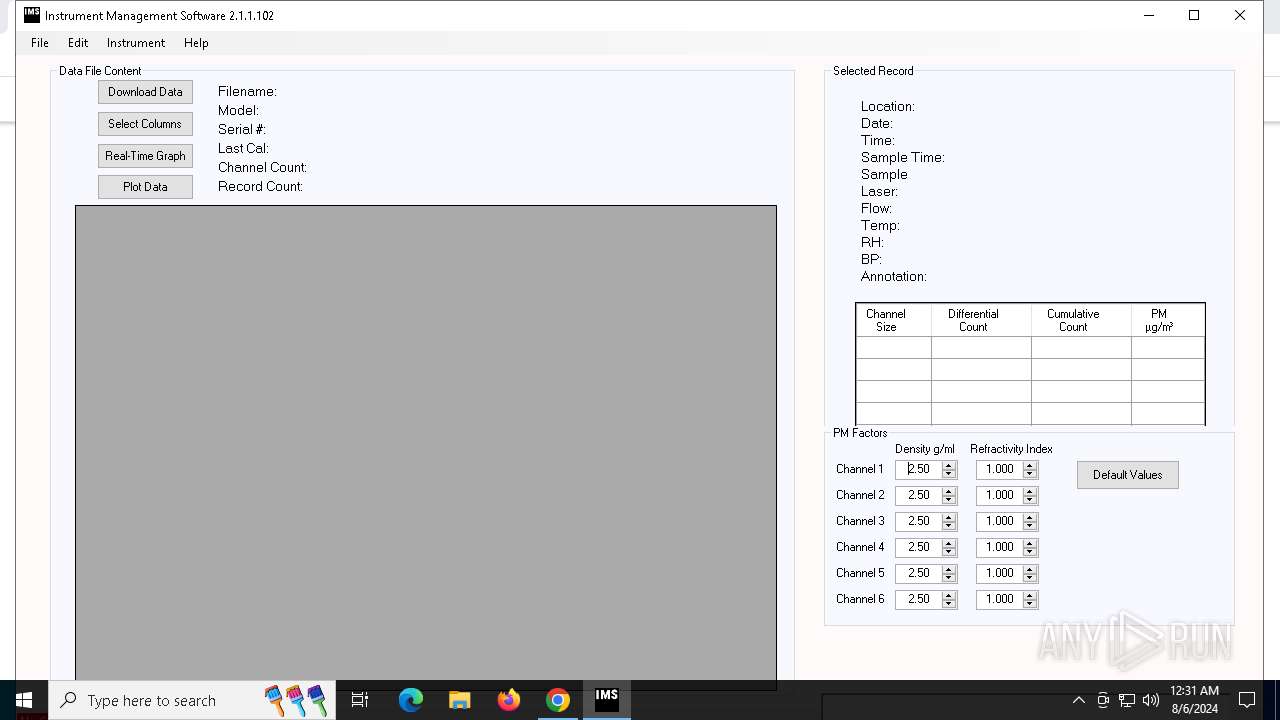
Task: Increase Channel 5 refractivity index up arrow
Action: [x=1030, y=569]
